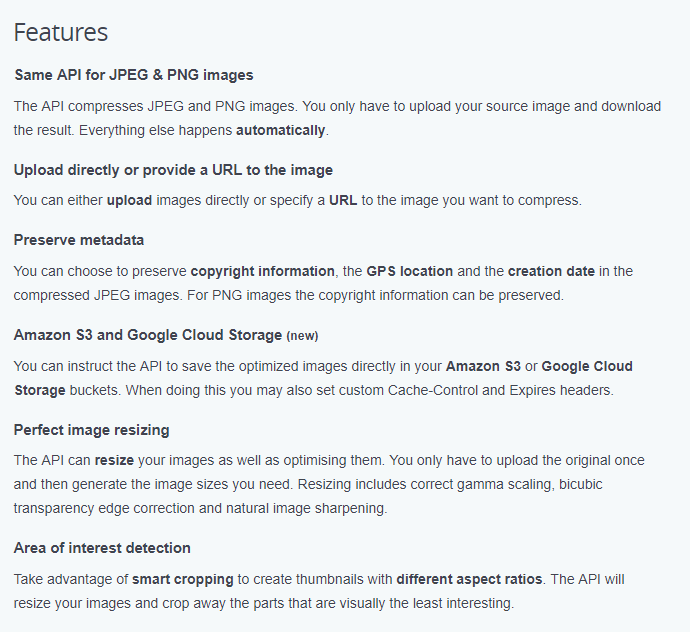Click the bold 'resize' word
Screen dimensions: 690x632
click(114, 461)
